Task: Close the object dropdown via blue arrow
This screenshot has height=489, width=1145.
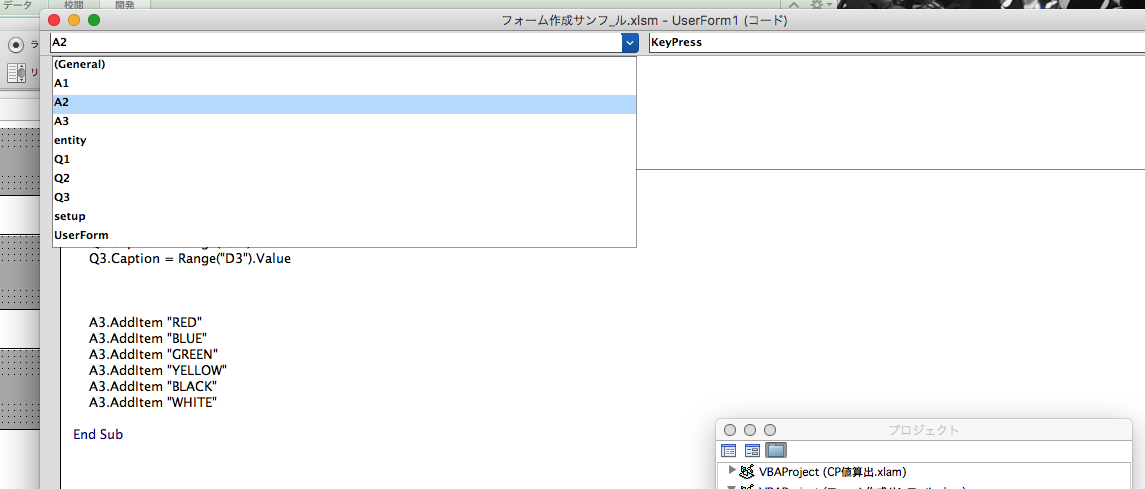Action: [629, 43]
